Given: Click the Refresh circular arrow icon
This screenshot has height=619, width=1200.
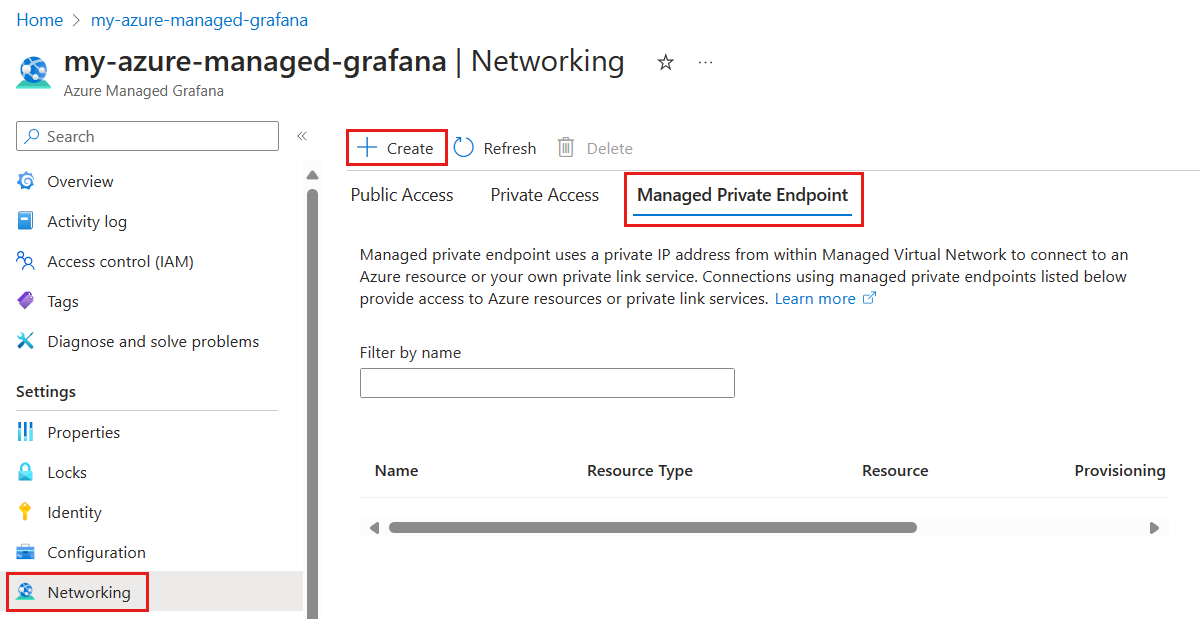Looking at the screenshot, I should 464,148.
